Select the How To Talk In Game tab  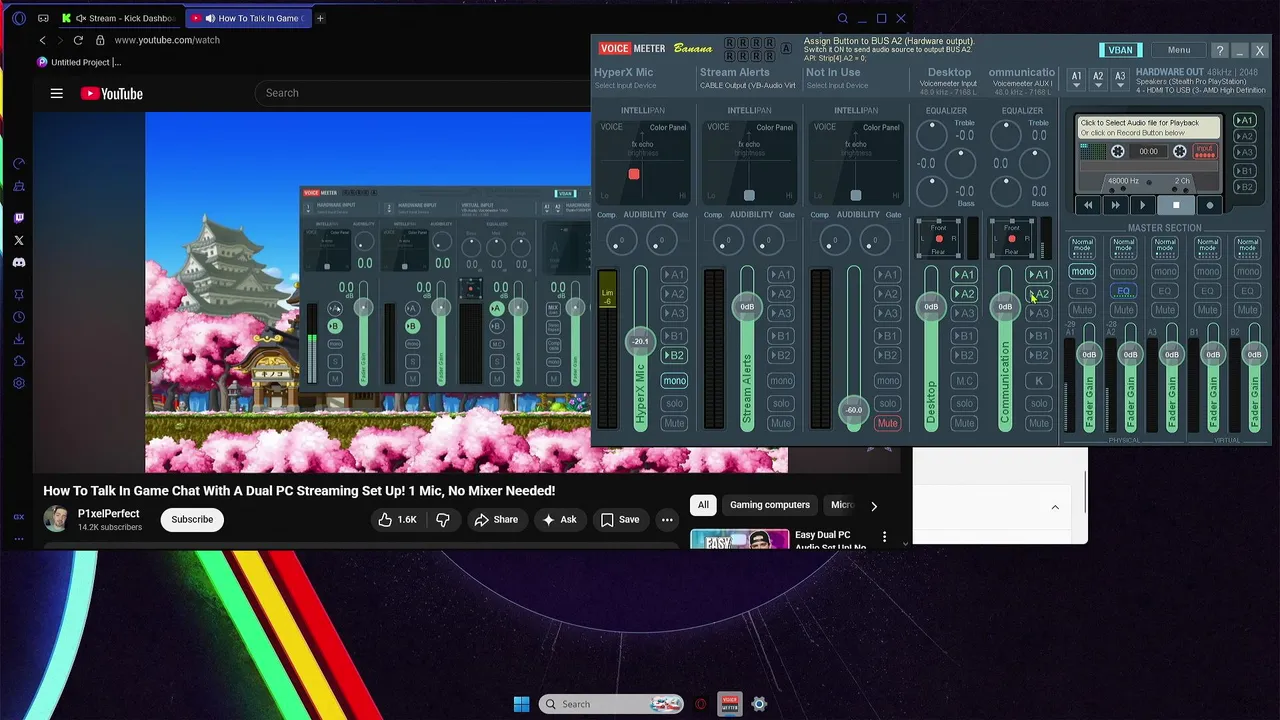click(x=250, y=18)
